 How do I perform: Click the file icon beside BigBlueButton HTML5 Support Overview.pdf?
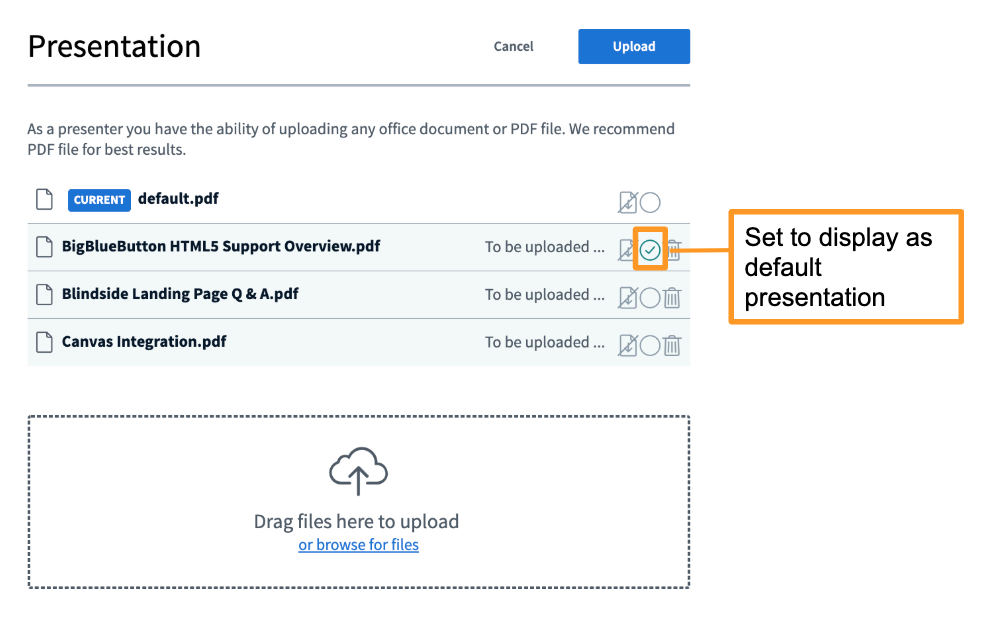coord(44,246)
